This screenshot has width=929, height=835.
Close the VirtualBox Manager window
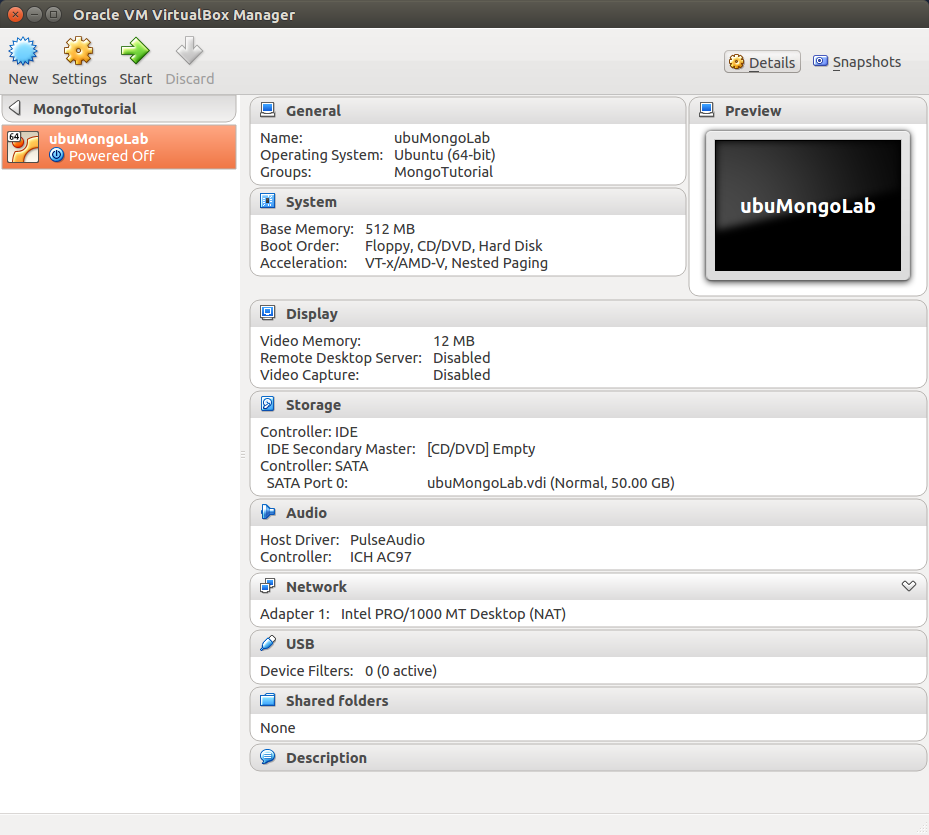pos(15,14)
